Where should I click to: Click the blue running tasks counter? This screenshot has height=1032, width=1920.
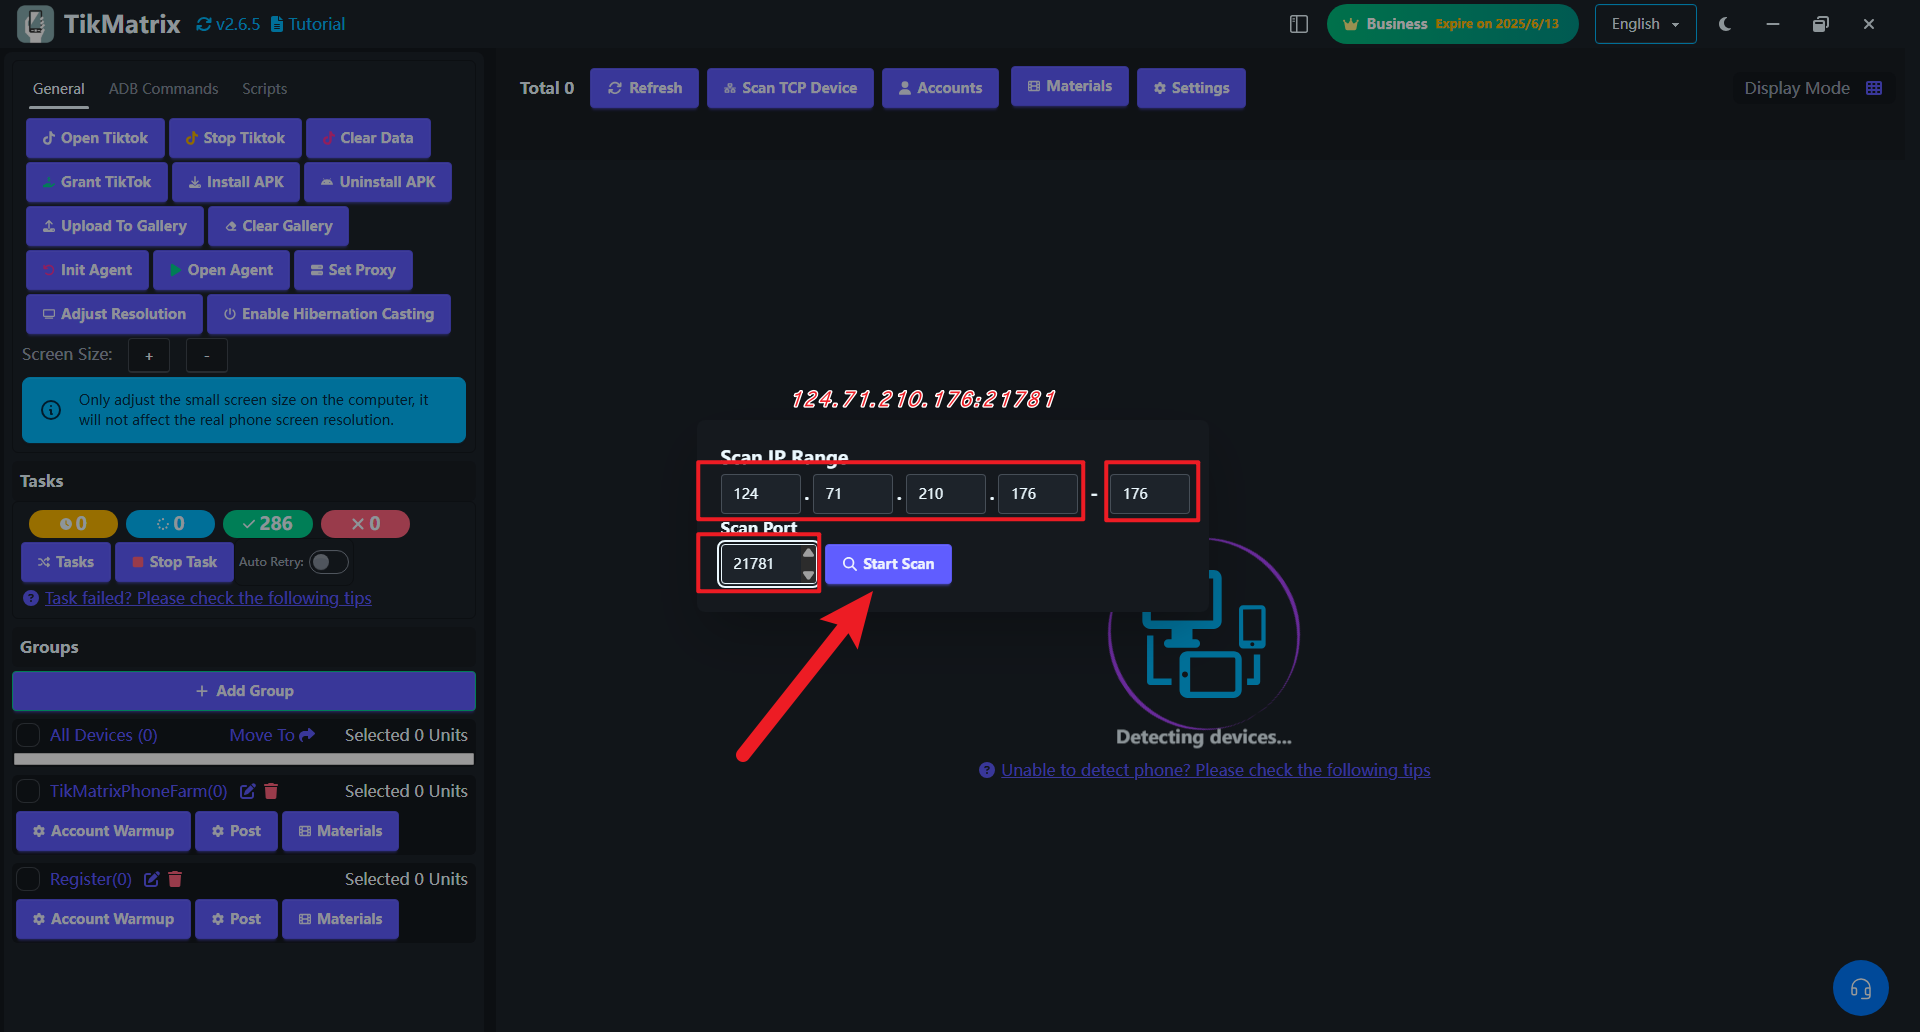click(170, 524)
